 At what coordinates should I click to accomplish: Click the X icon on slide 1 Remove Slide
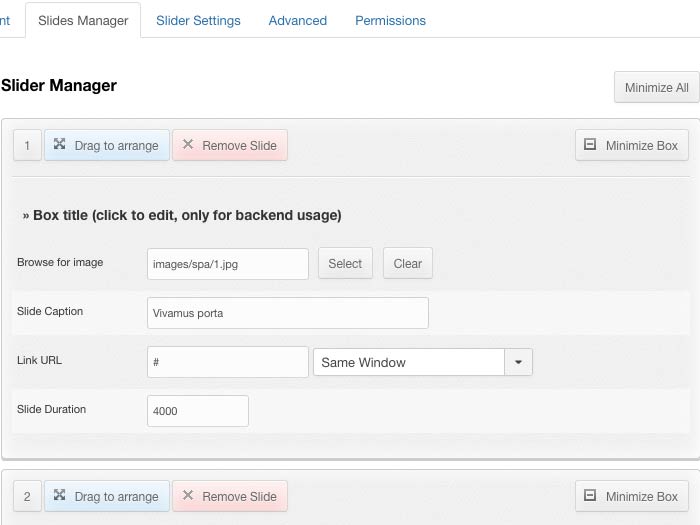pos(188,145)
